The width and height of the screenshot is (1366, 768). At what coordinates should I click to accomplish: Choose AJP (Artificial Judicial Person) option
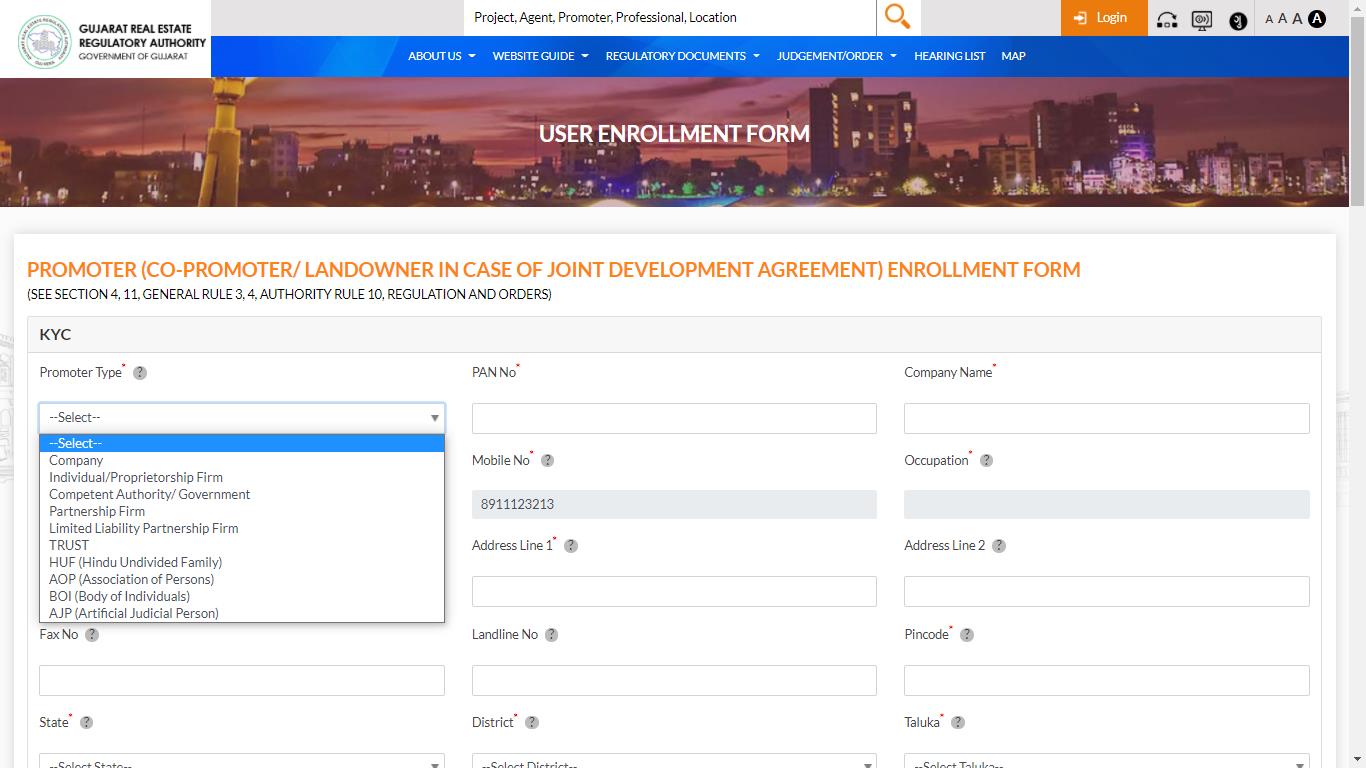242,614
